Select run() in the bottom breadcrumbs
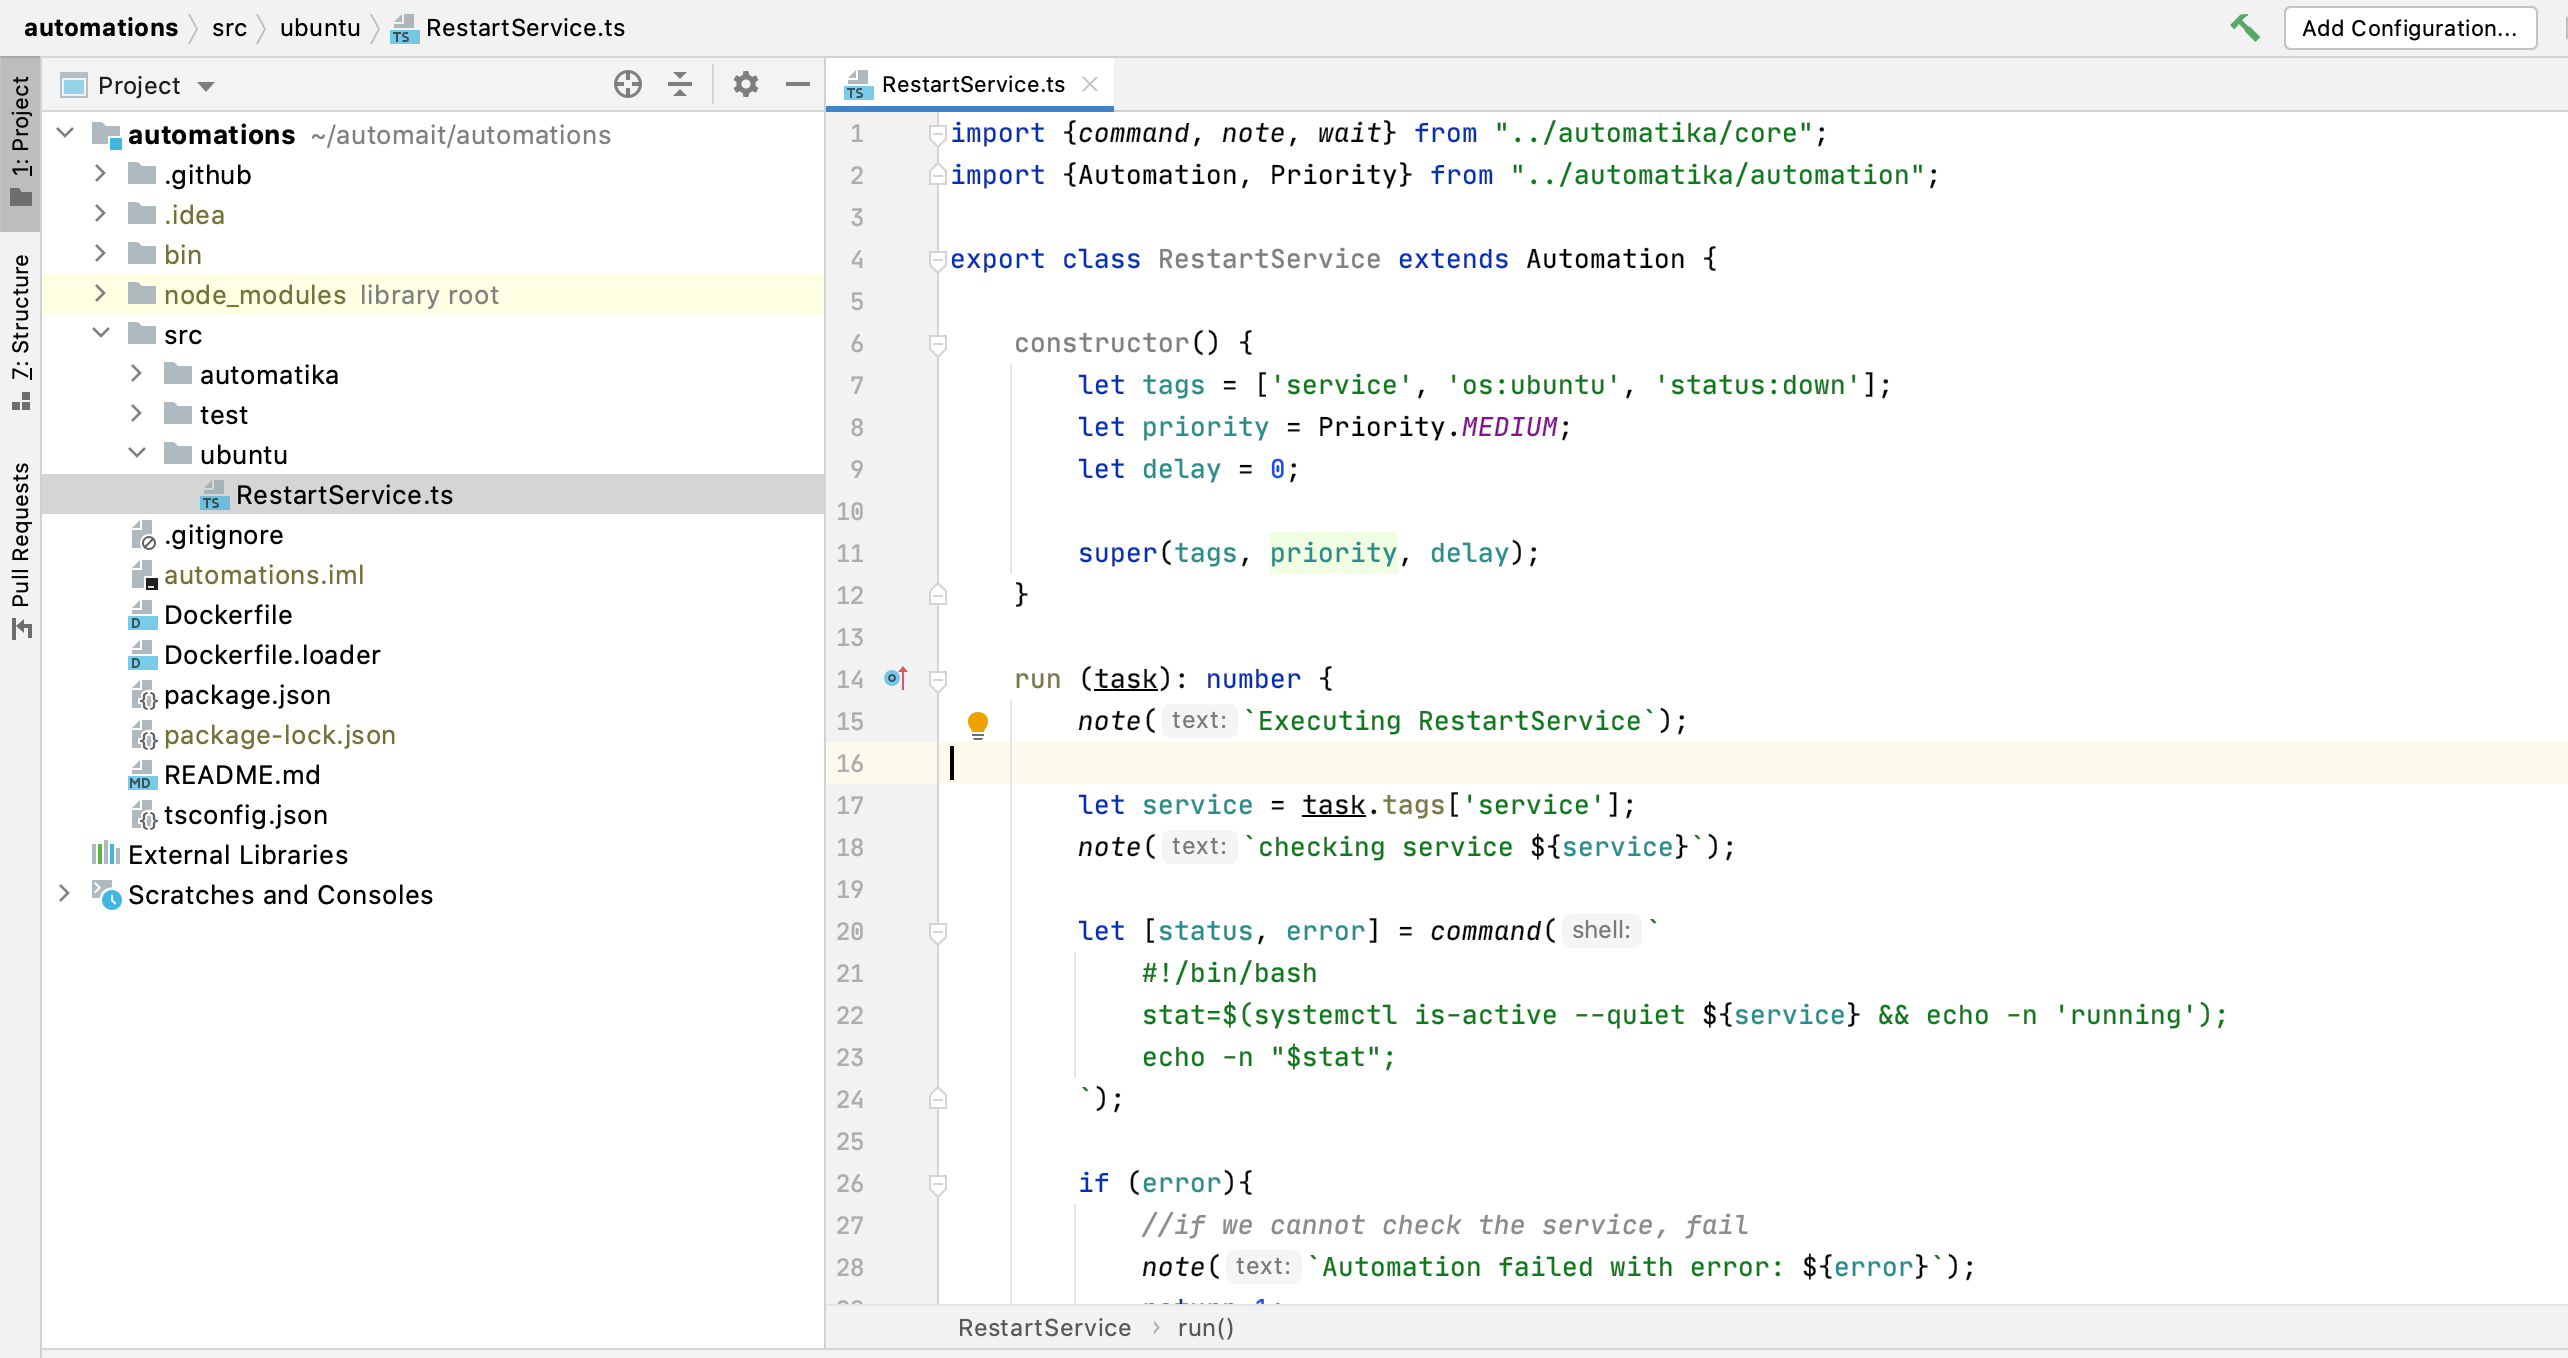 (x=1204, y=1327)
